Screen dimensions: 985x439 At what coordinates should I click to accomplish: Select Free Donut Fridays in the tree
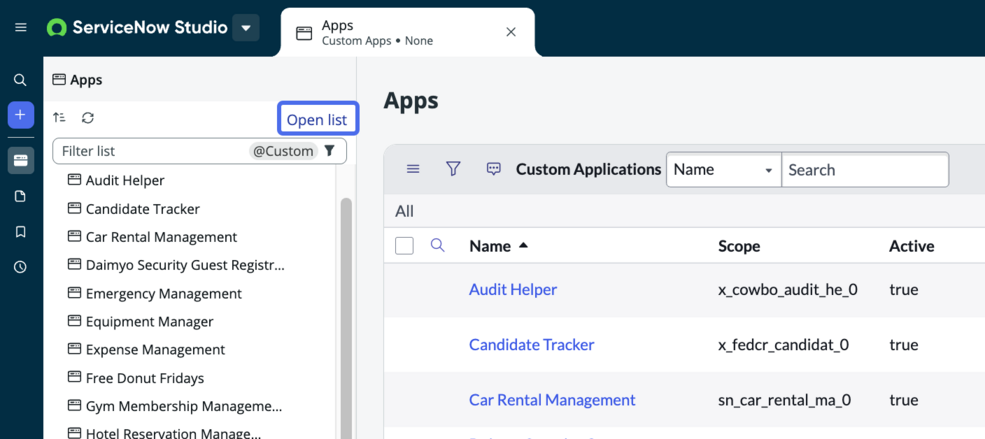[x=145, y=379]
